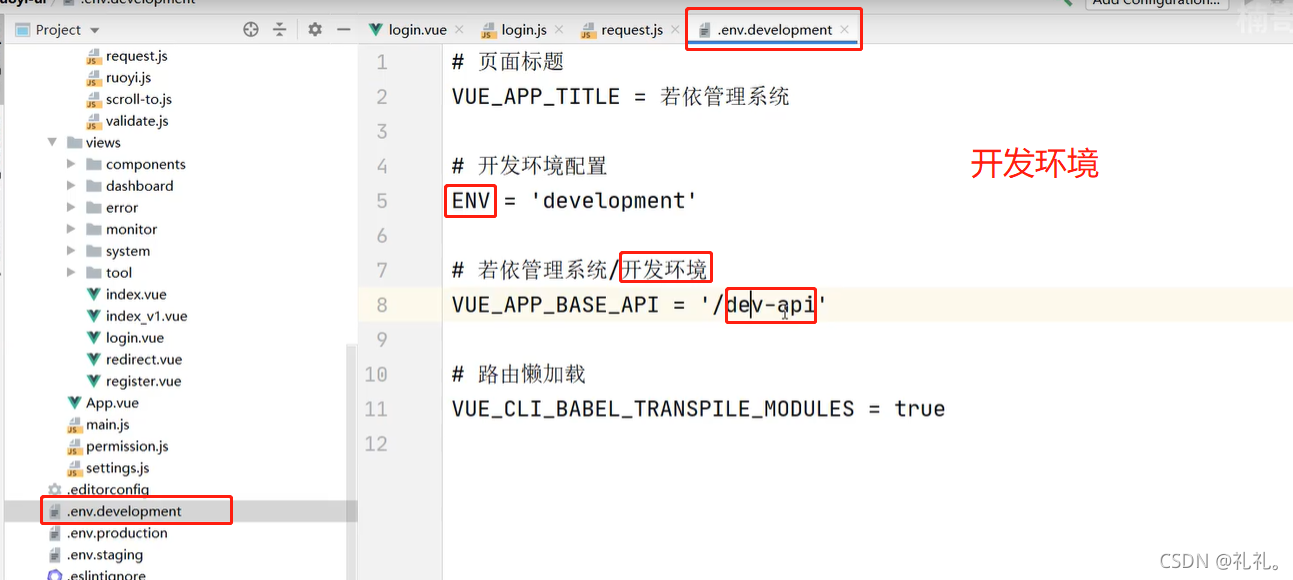
Task: Click the true value on line 11
Action: tap(920, 409)
